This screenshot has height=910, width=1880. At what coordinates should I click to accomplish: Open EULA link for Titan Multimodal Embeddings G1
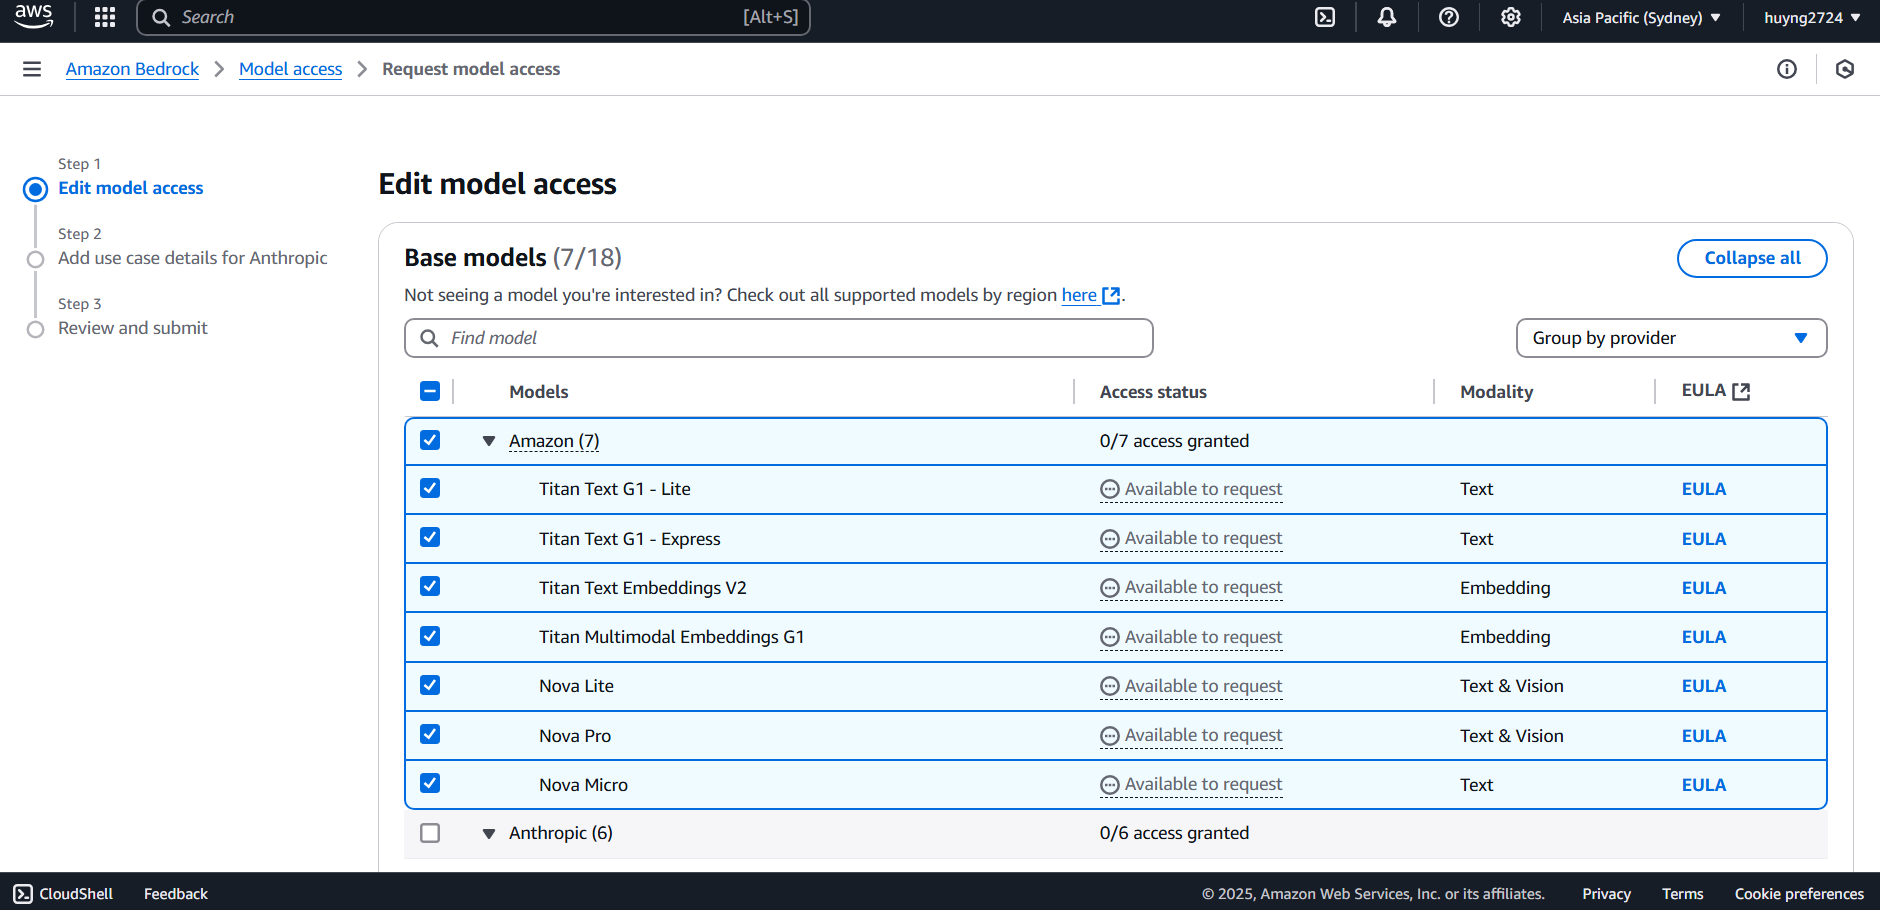tap(1703, 637)
